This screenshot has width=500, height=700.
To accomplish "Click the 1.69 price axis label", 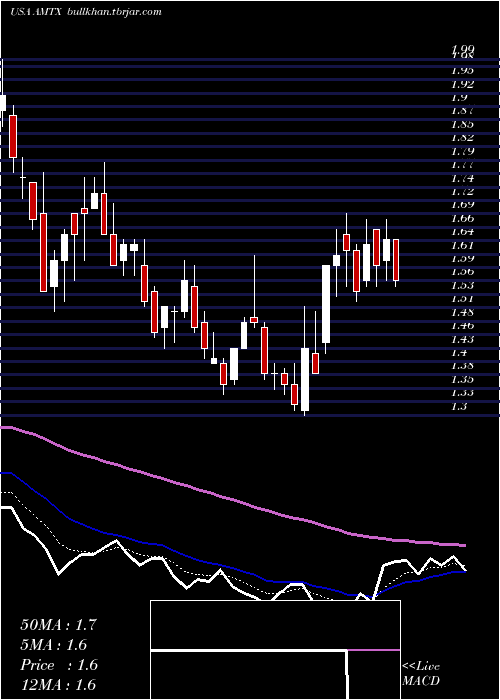I will point(462,205).
